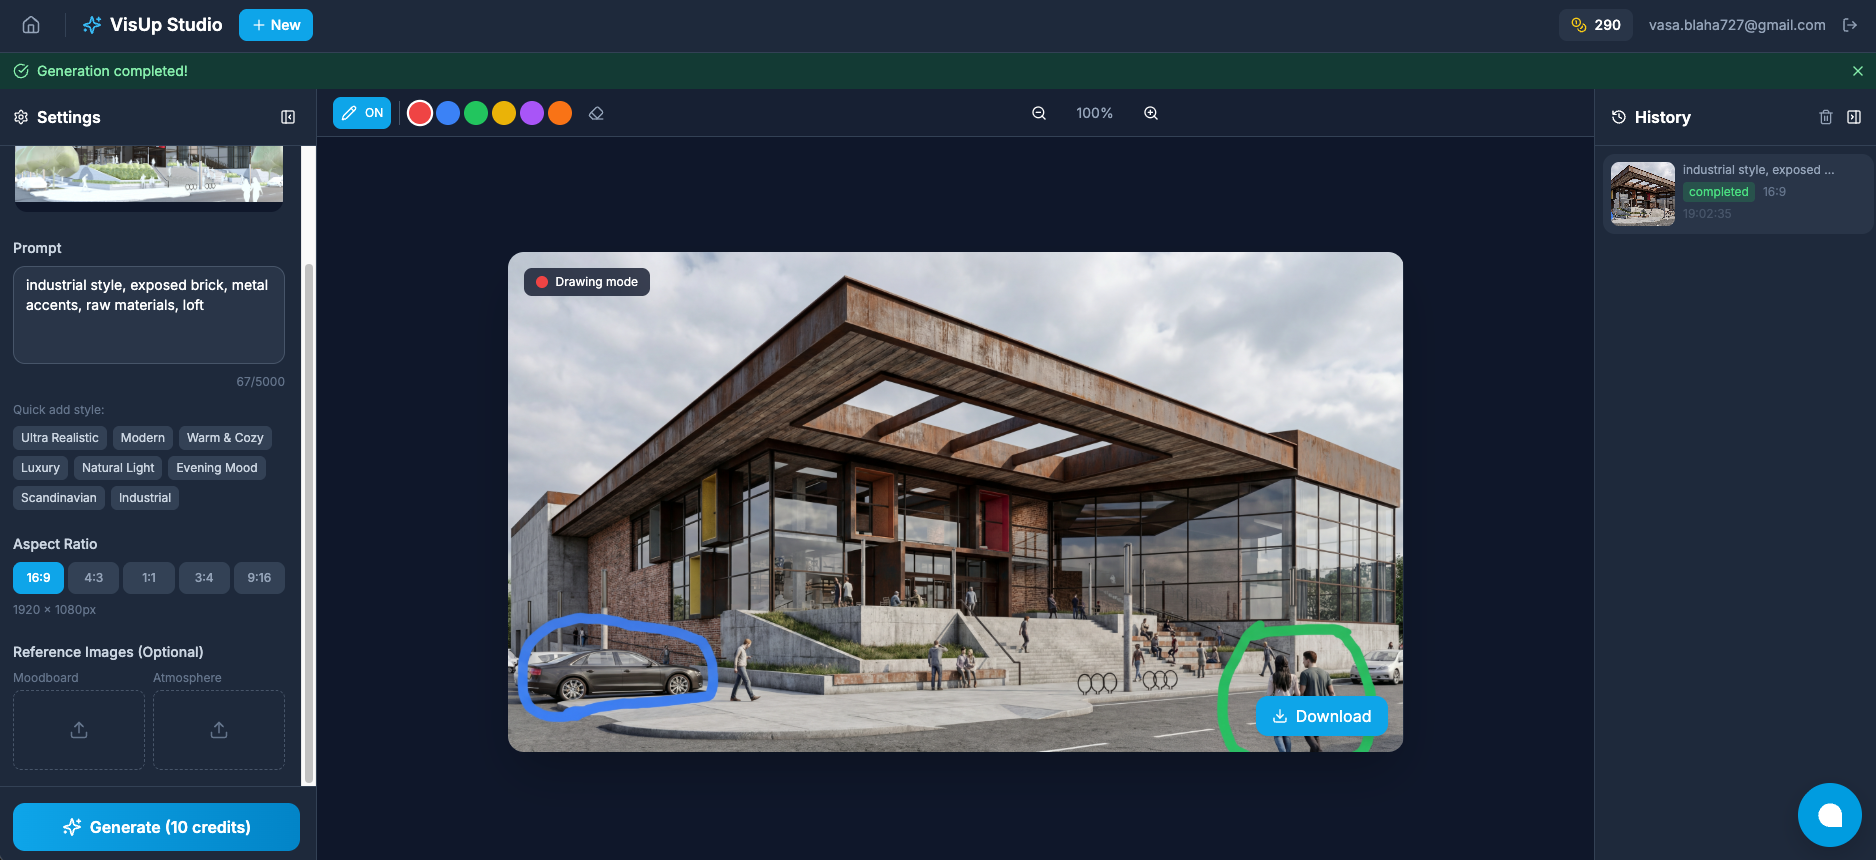Zoom out the canvas
1876x860 pixels.
[x=1039, y=114]
